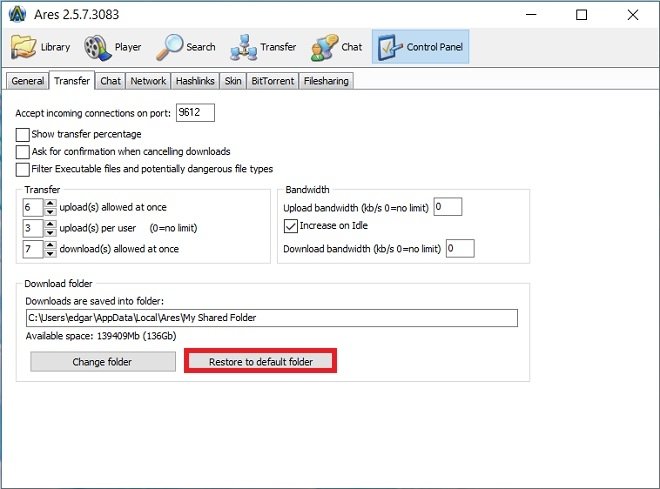This screenshot has width=660, height=489.
Task: Click the Download bandwidth field
Action: (x=460, y=248)
